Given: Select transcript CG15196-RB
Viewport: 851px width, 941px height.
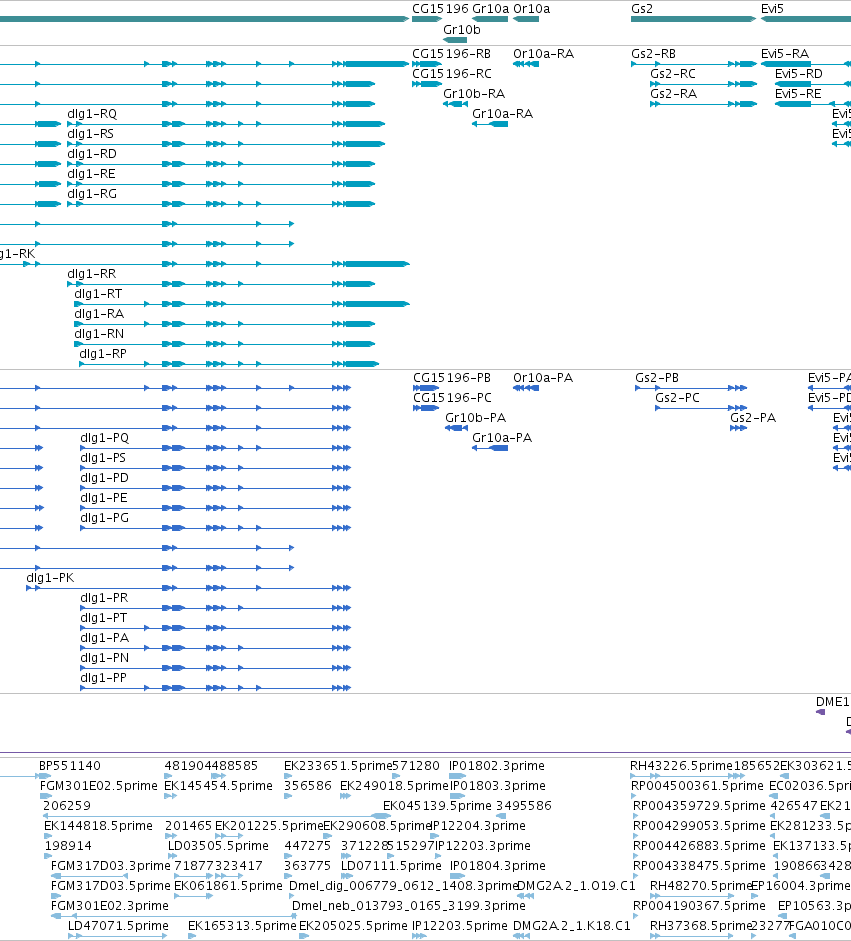Looking at the screenshot, I should (451, 54).
